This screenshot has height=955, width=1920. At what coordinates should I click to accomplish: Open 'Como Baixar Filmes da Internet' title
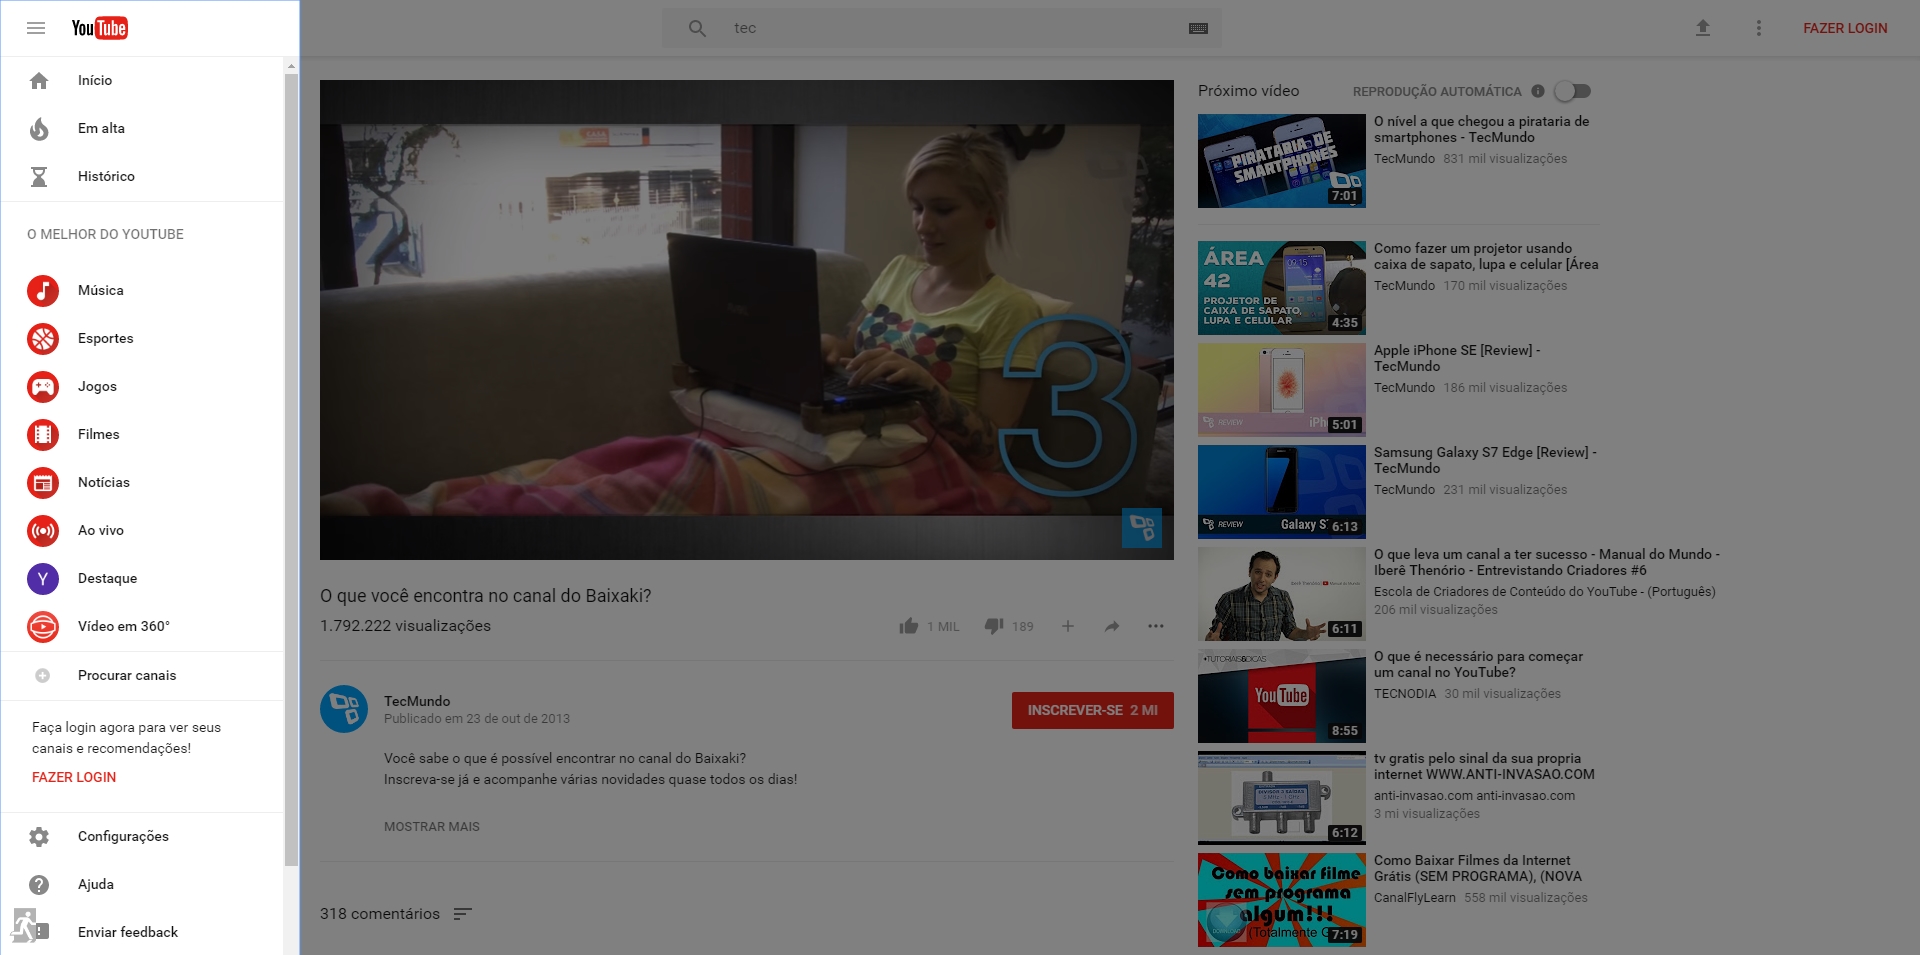pos(1478,868)
